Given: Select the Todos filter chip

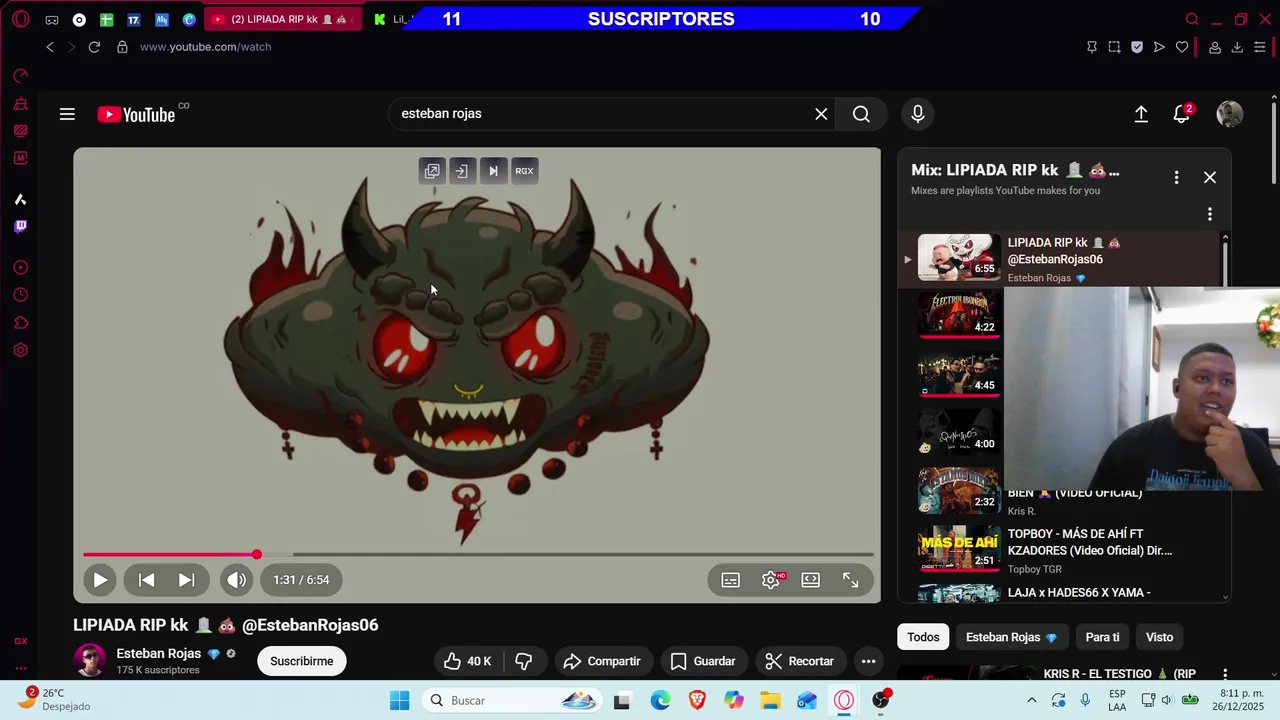Looking at the screenshot, I should 923,637.
